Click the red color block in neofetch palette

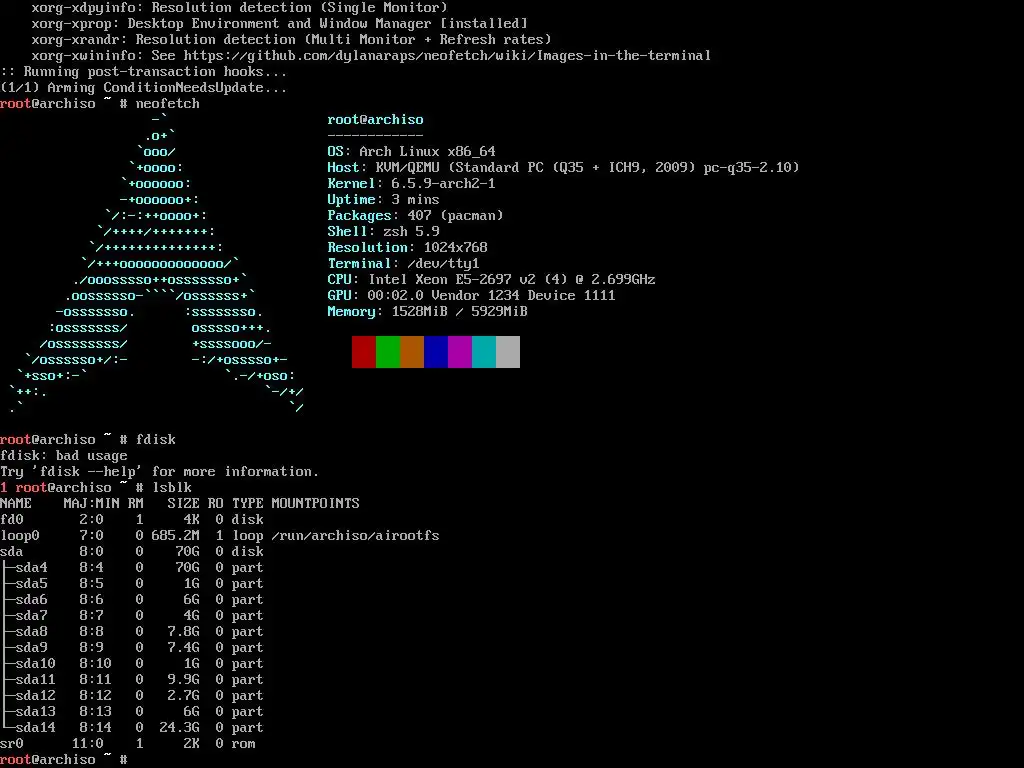(x=364, y=352)
